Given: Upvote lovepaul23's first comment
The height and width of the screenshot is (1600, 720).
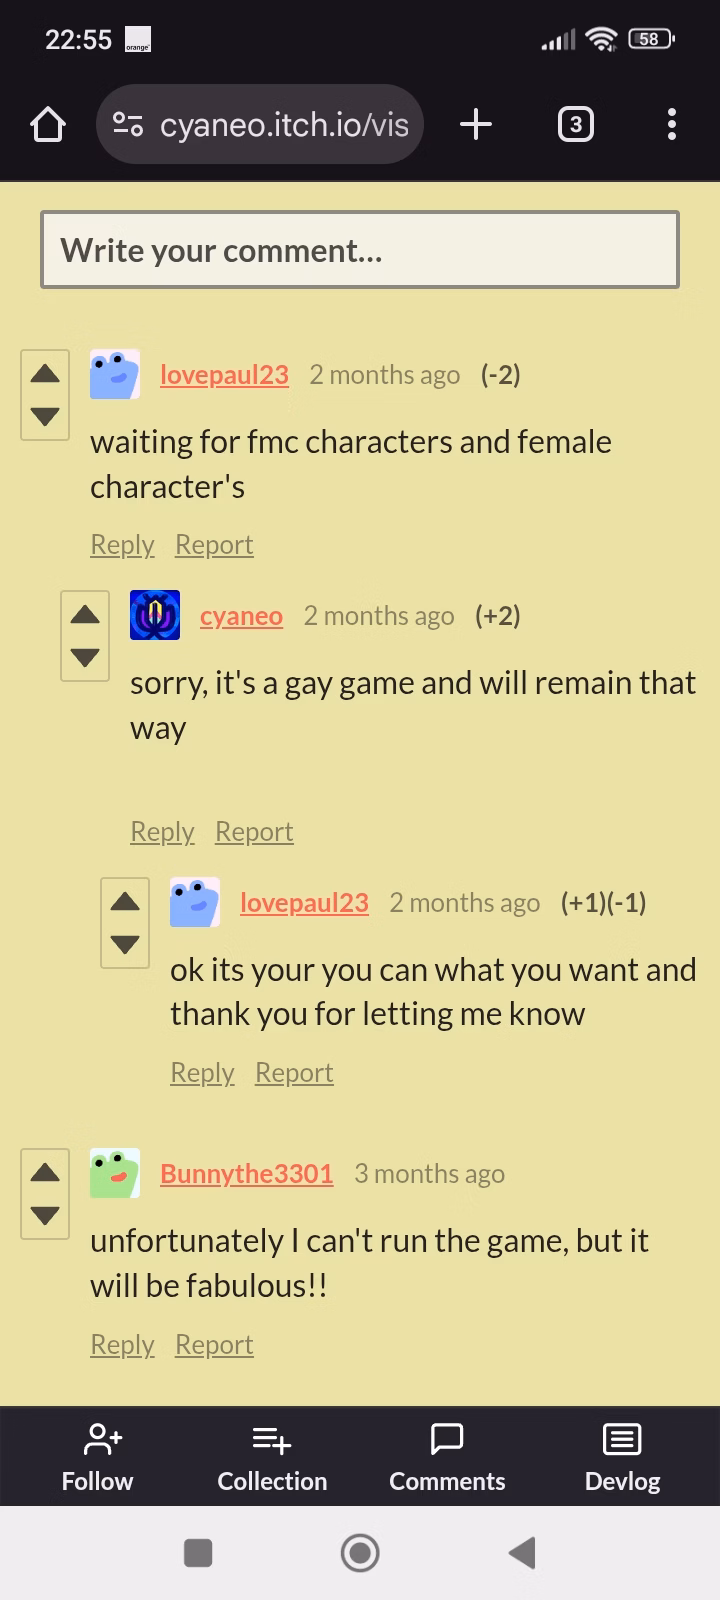Looking at the screenshot, I should (x=45, y=374).
